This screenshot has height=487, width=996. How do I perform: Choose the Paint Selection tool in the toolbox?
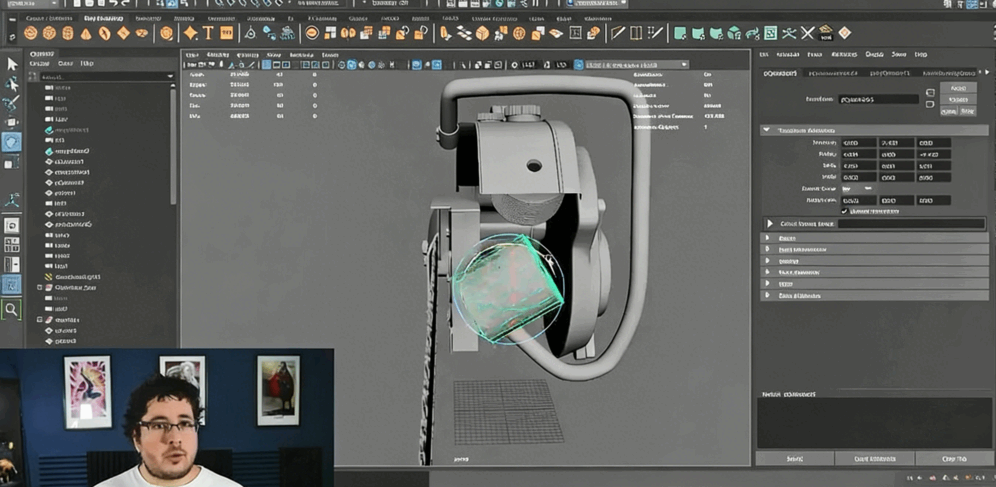[11, 103]
